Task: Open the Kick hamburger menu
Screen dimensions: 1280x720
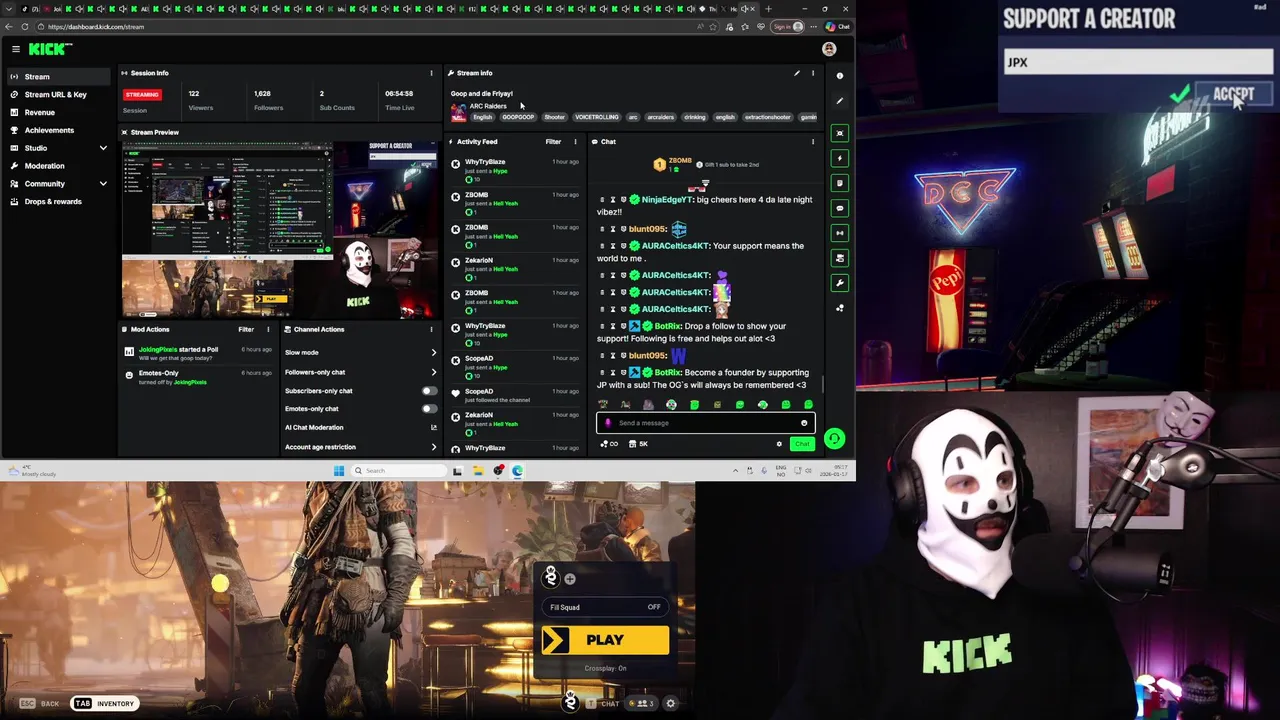Action: [16, 49]
